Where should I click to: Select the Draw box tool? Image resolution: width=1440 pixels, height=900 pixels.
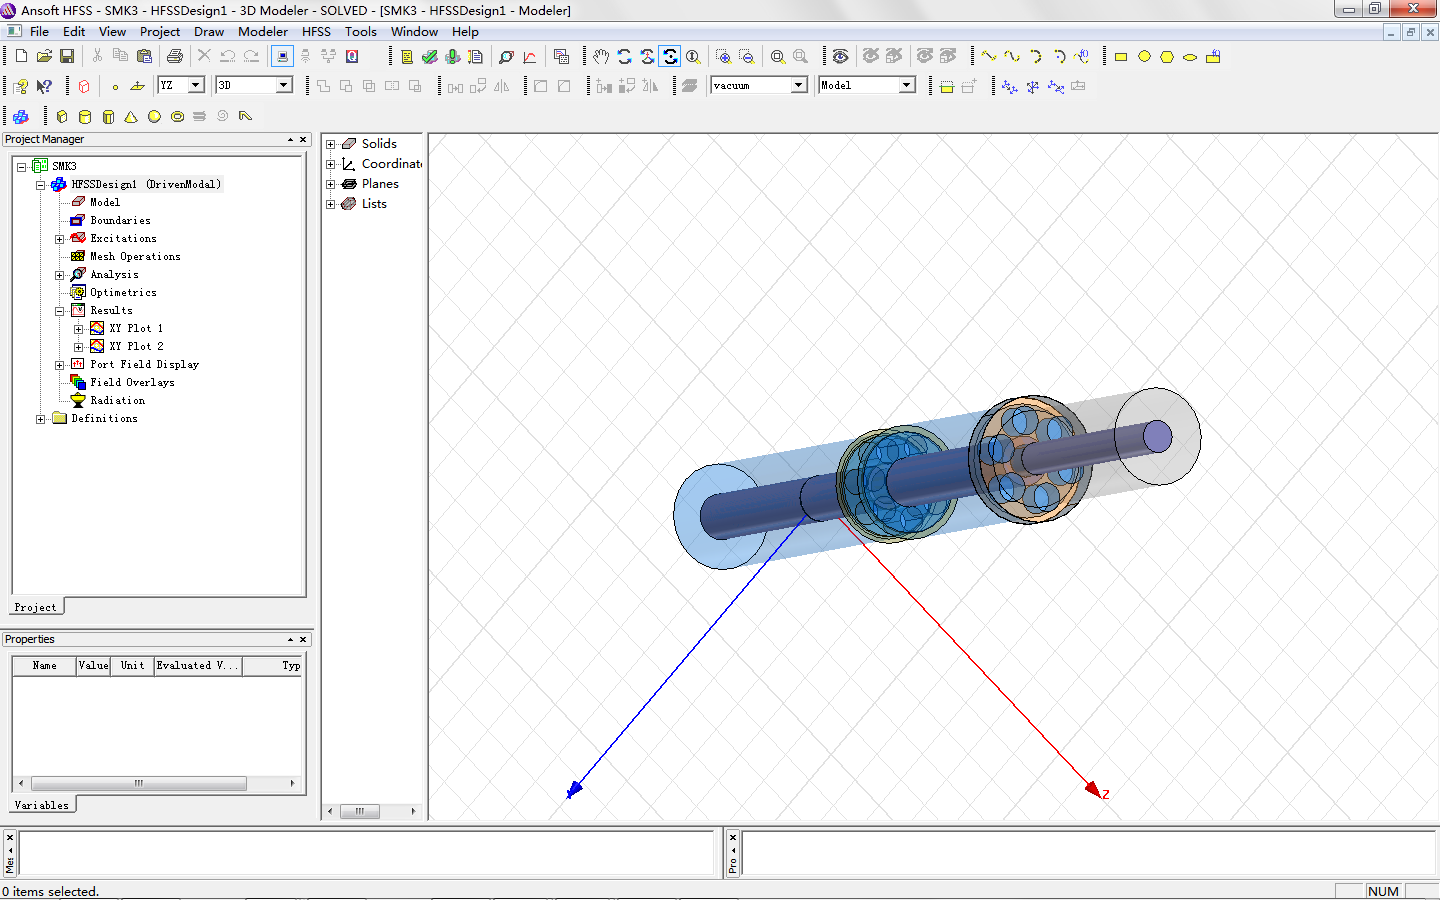pos(62,117)
